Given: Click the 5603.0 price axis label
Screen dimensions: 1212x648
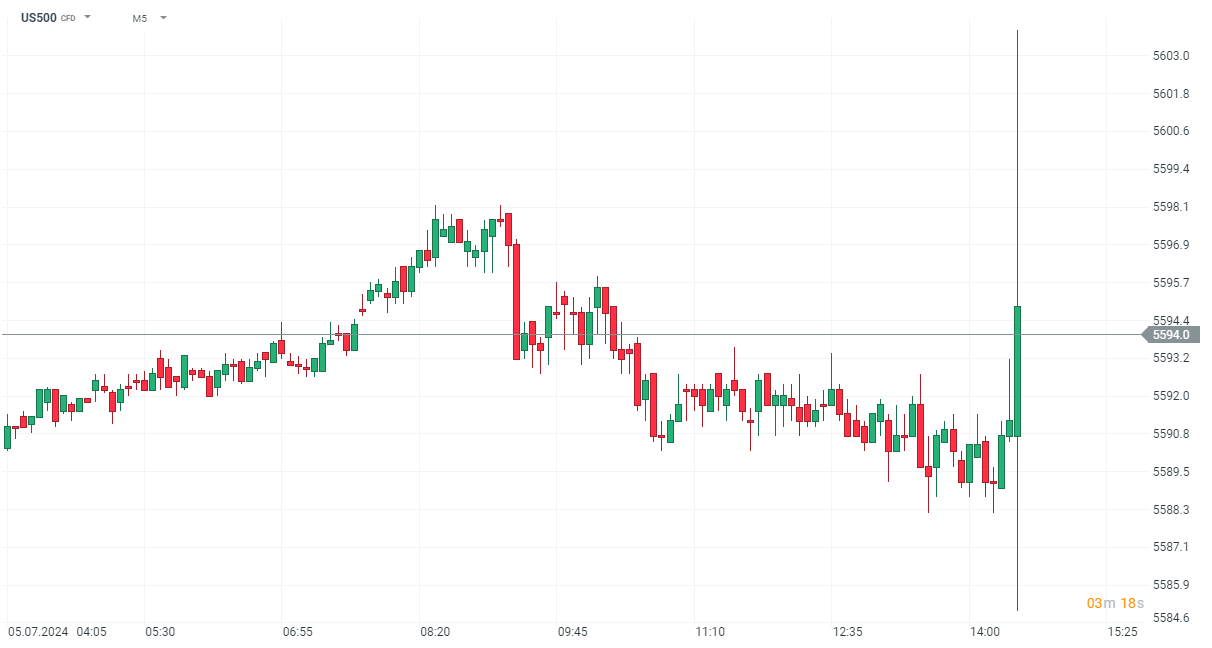Looking at the screenshot, I should tap(1171, 56).
